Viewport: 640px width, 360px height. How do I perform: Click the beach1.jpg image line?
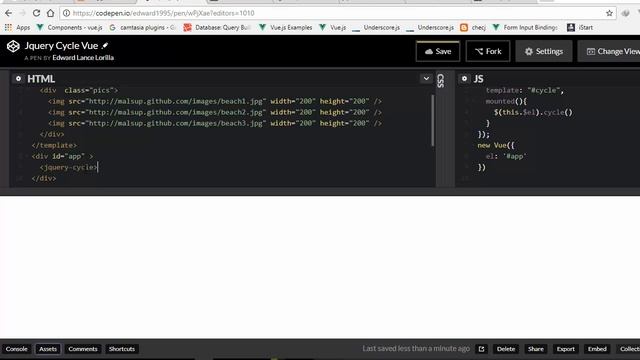pyautogui.click(x=215, y=101)
